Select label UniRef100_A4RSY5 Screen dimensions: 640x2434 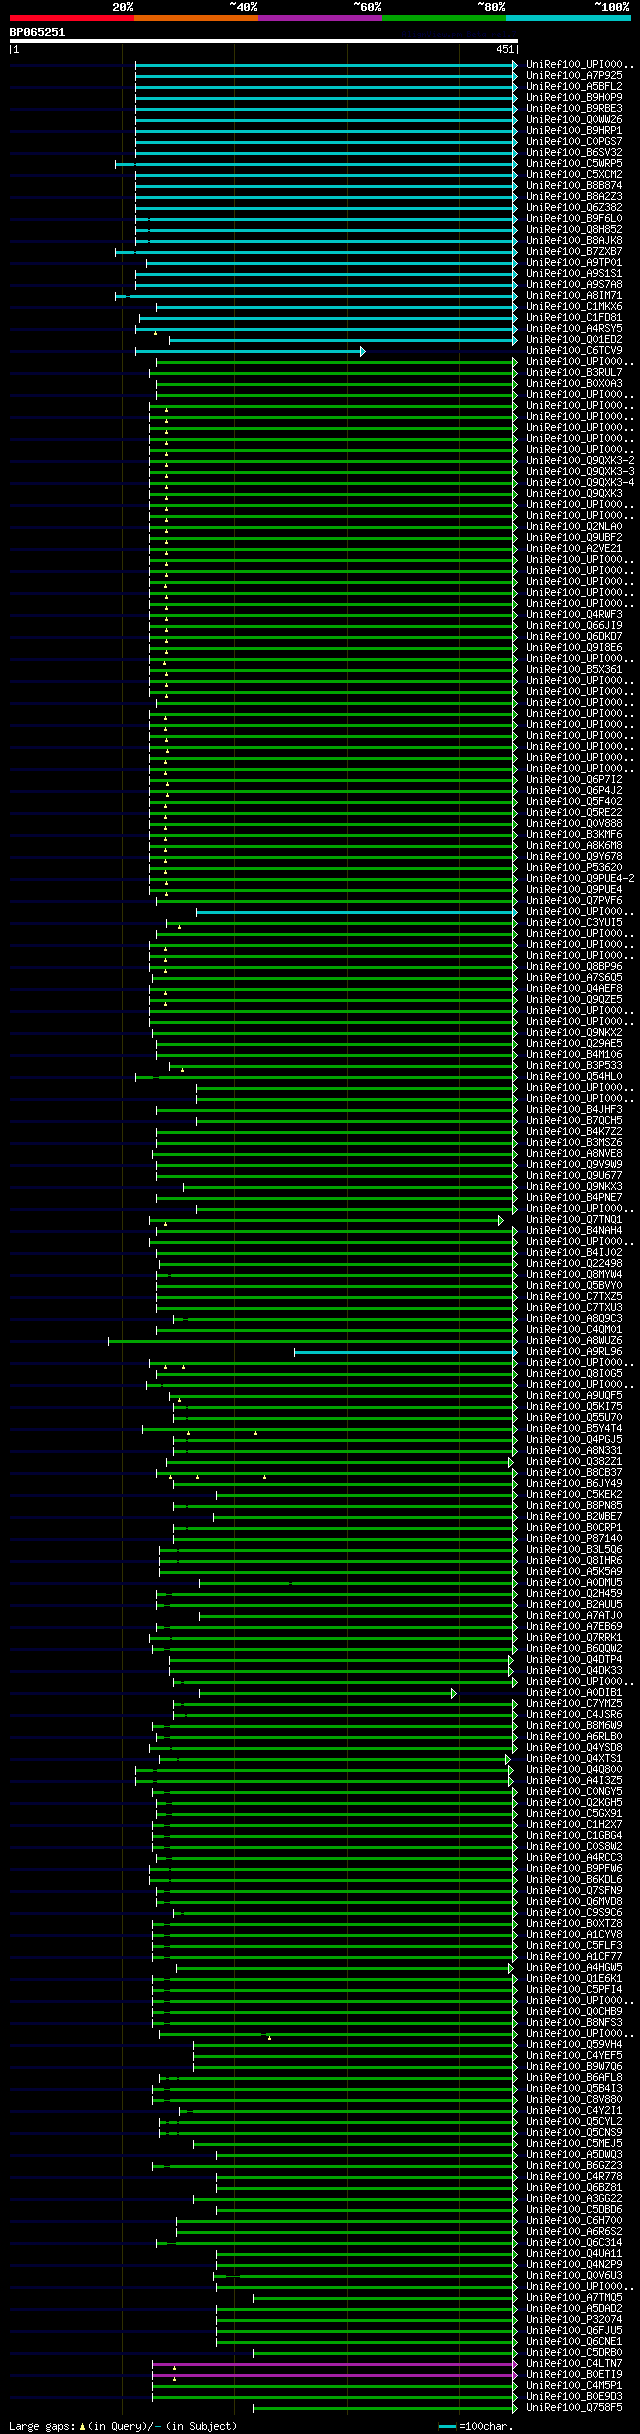574,329
